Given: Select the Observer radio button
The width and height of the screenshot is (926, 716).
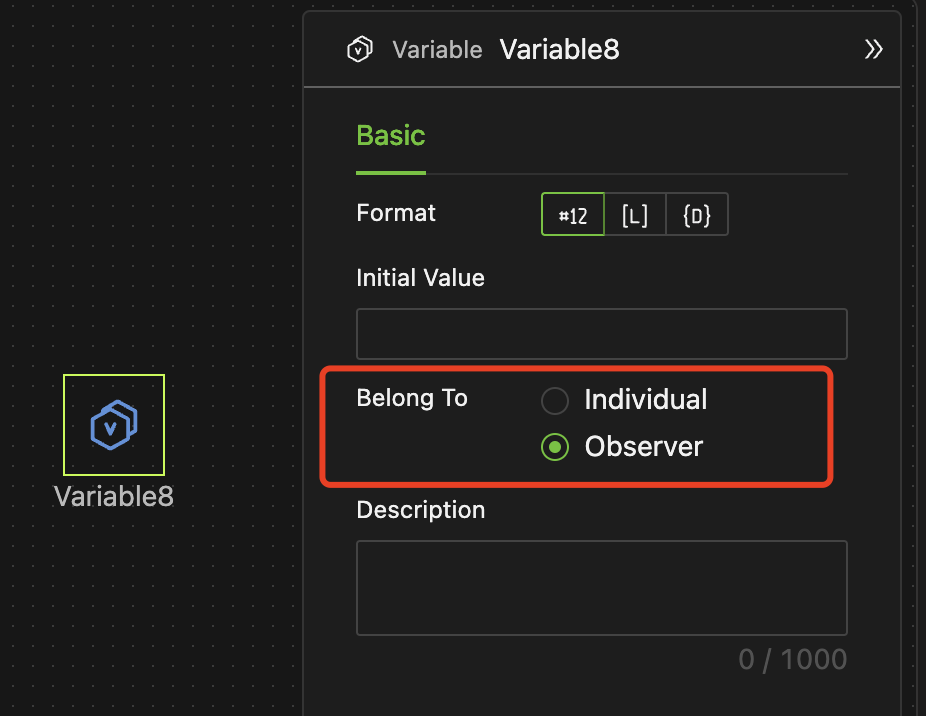Looking at the screenshot, I should [x=555, y=447].
